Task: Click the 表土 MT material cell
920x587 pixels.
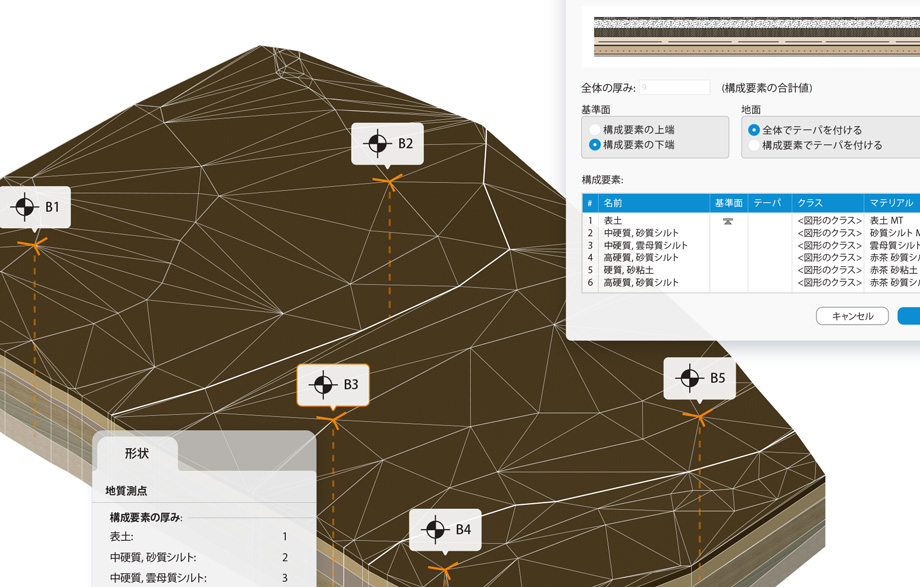Action: click(887, 221)
